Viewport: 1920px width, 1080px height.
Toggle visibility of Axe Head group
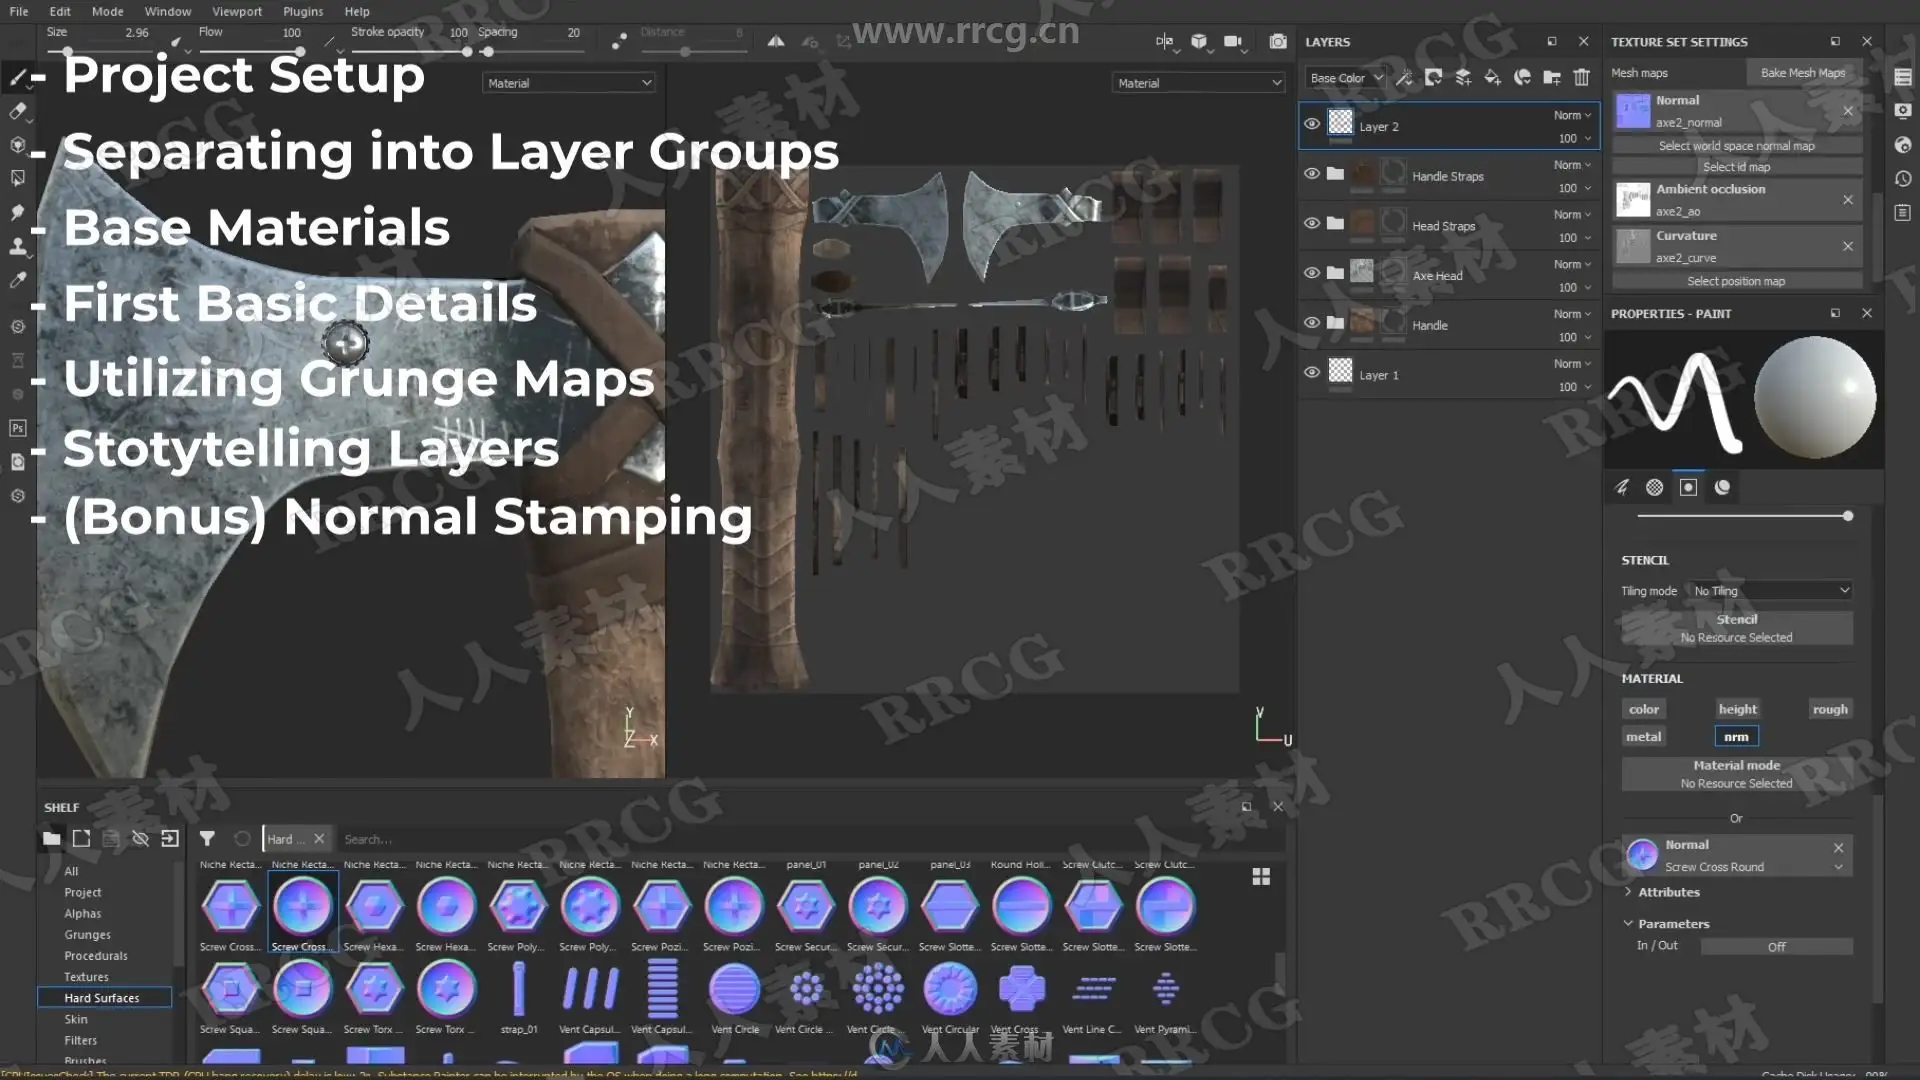click(x=1311, y=273)
